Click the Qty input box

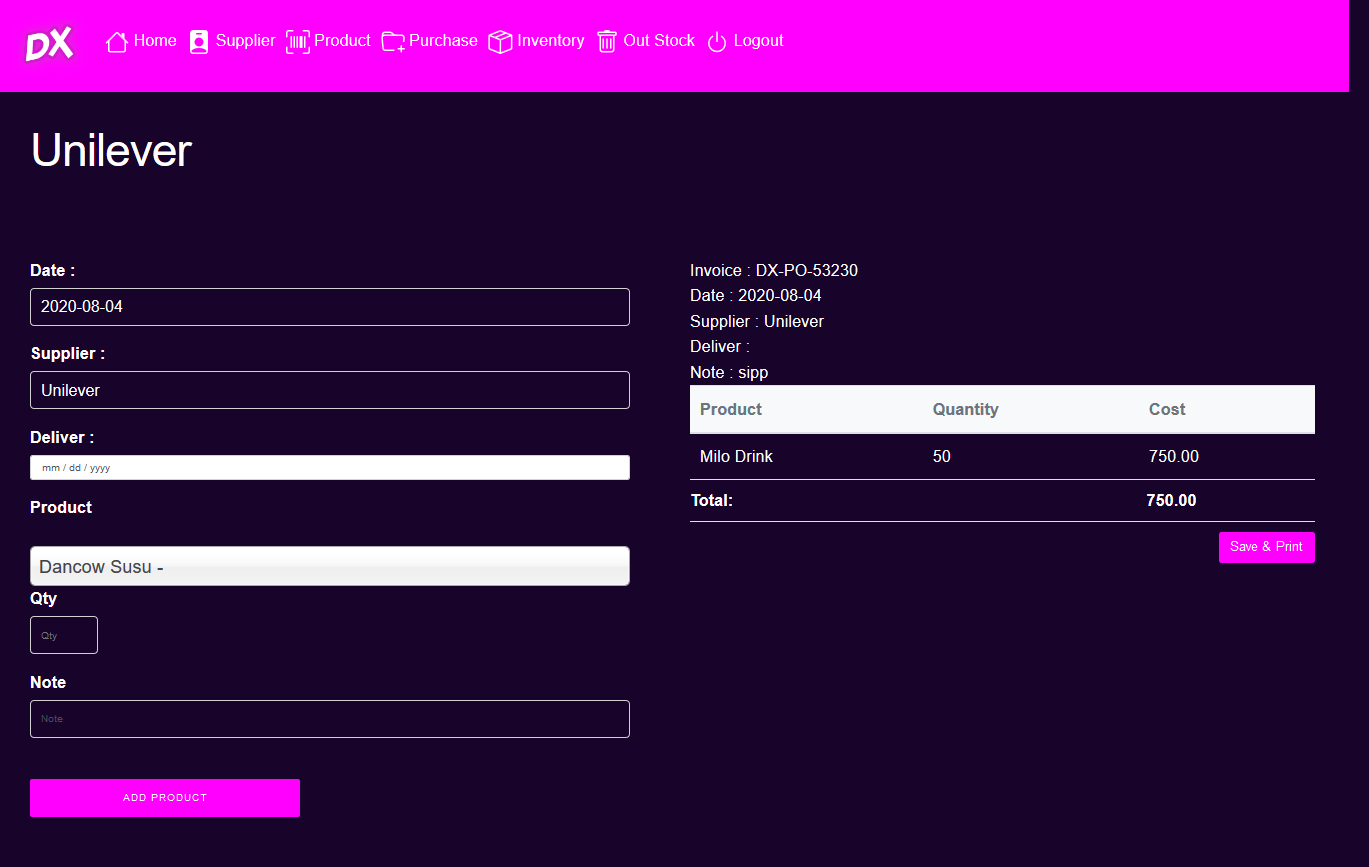64,635
